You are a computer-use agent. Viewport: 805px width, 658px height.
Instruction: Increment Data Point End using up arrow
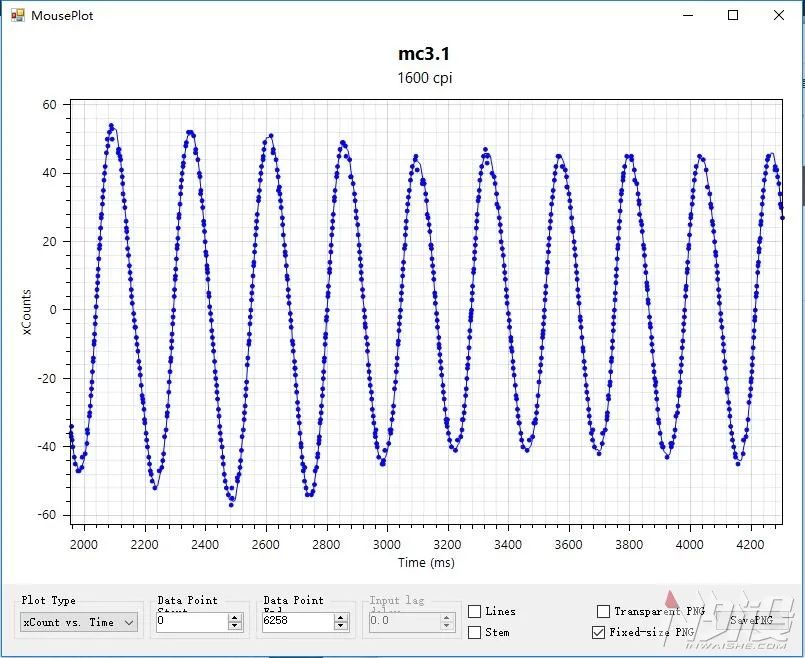tap(342, 617)
